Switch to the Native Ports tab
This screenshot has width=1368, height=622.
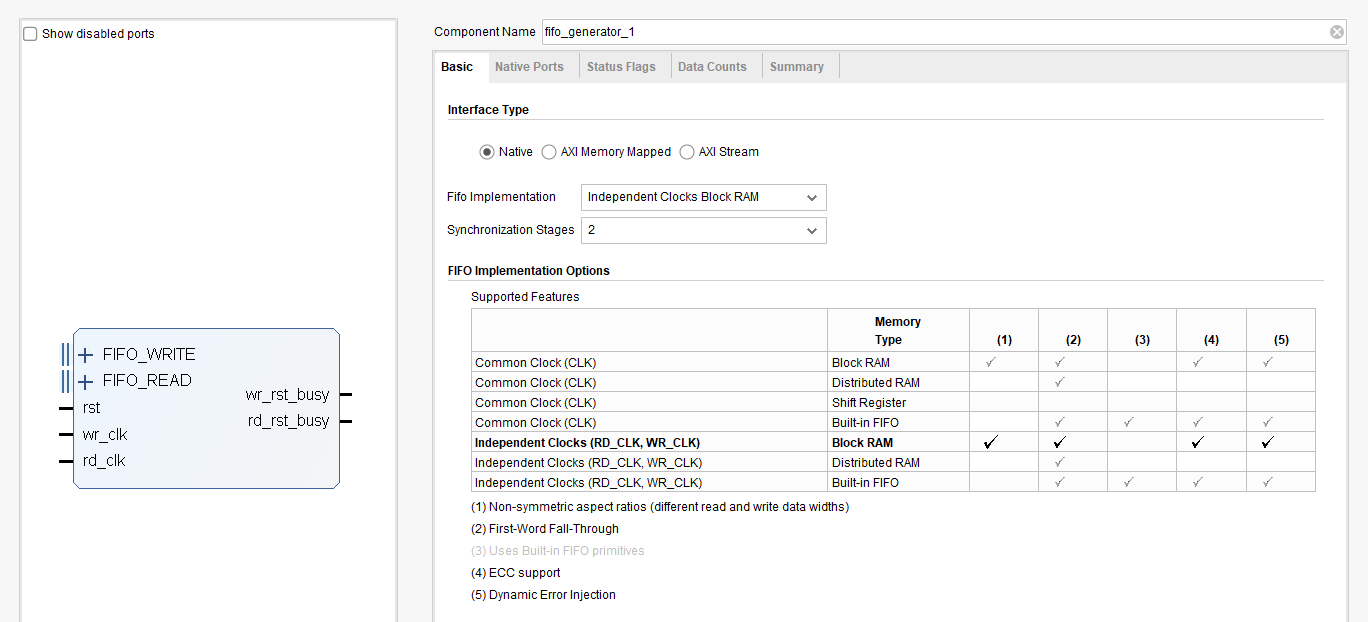pos(529,67)
